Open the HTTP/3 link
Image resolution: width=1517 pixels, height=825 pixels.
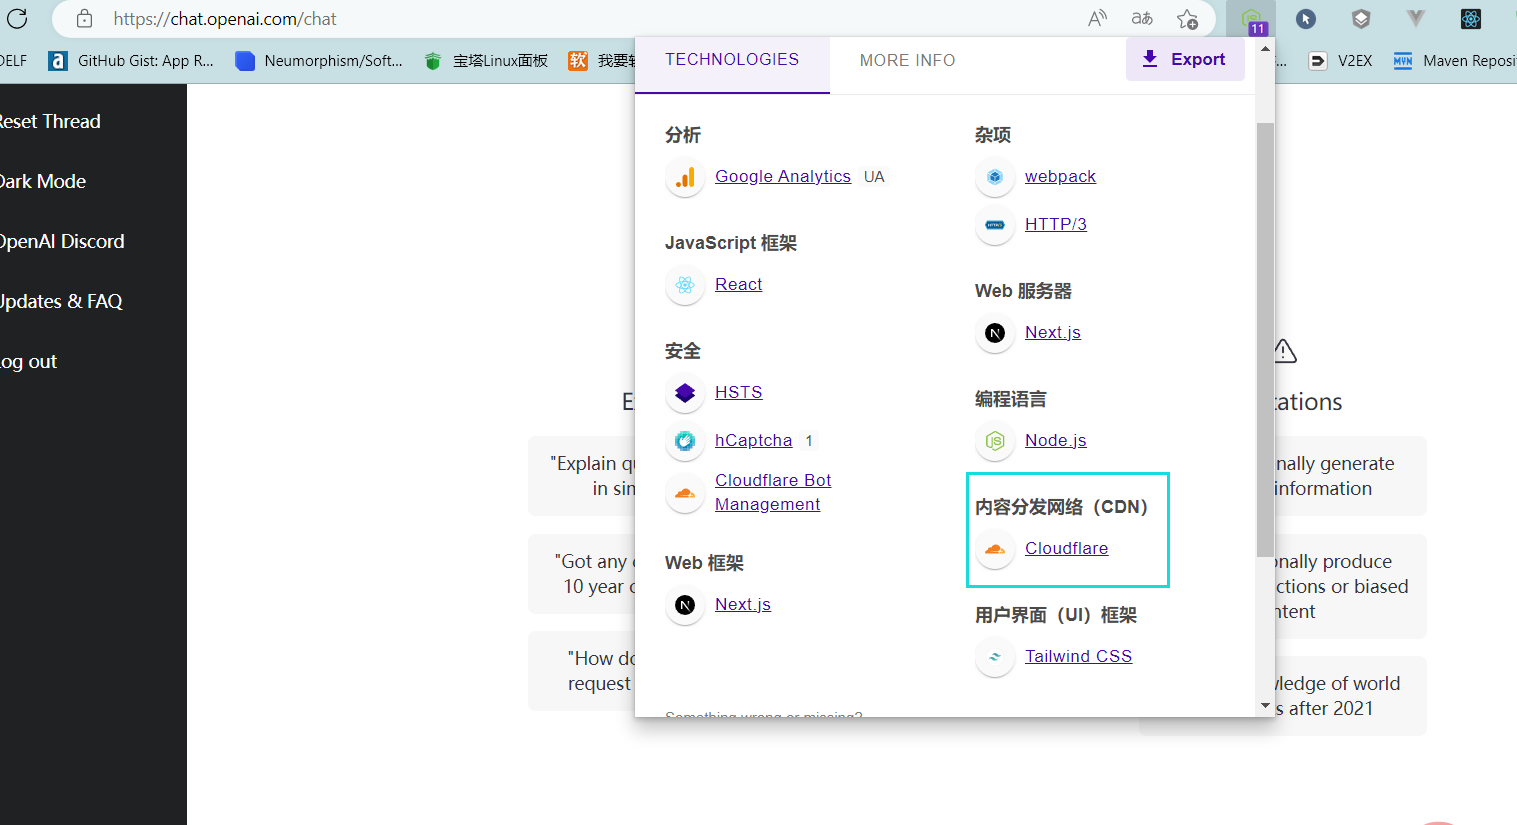click(1056, 224)
